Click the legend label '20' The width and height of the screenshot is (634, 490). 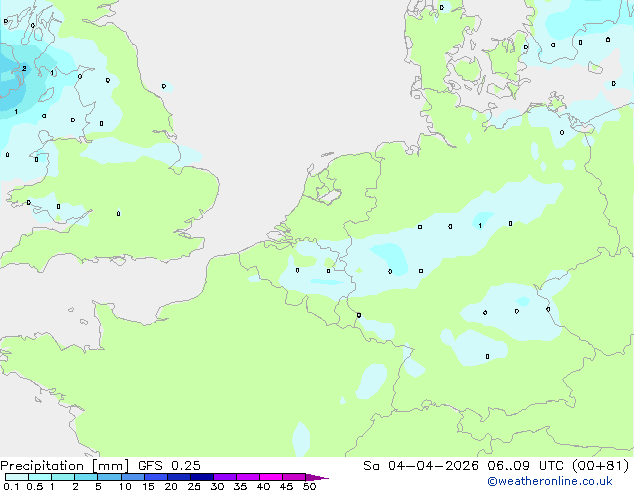point(171,486)
